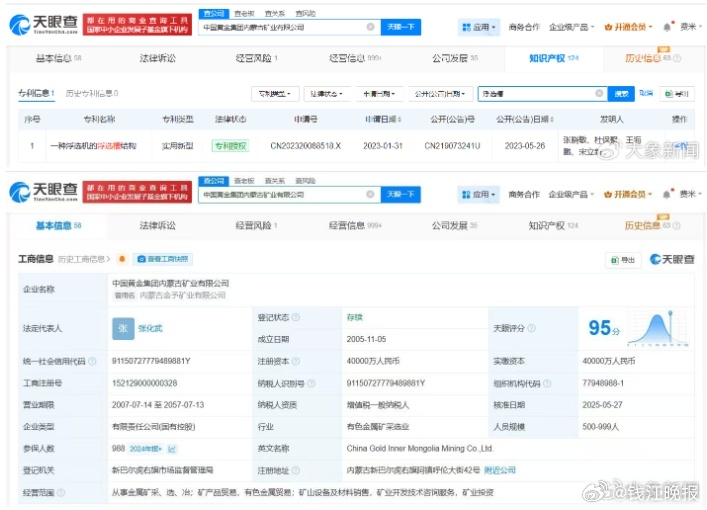The width and height of the screenshot is (707, 510).
Task: Click 商务合作 on the business-info page
Action: pos(524,194)
